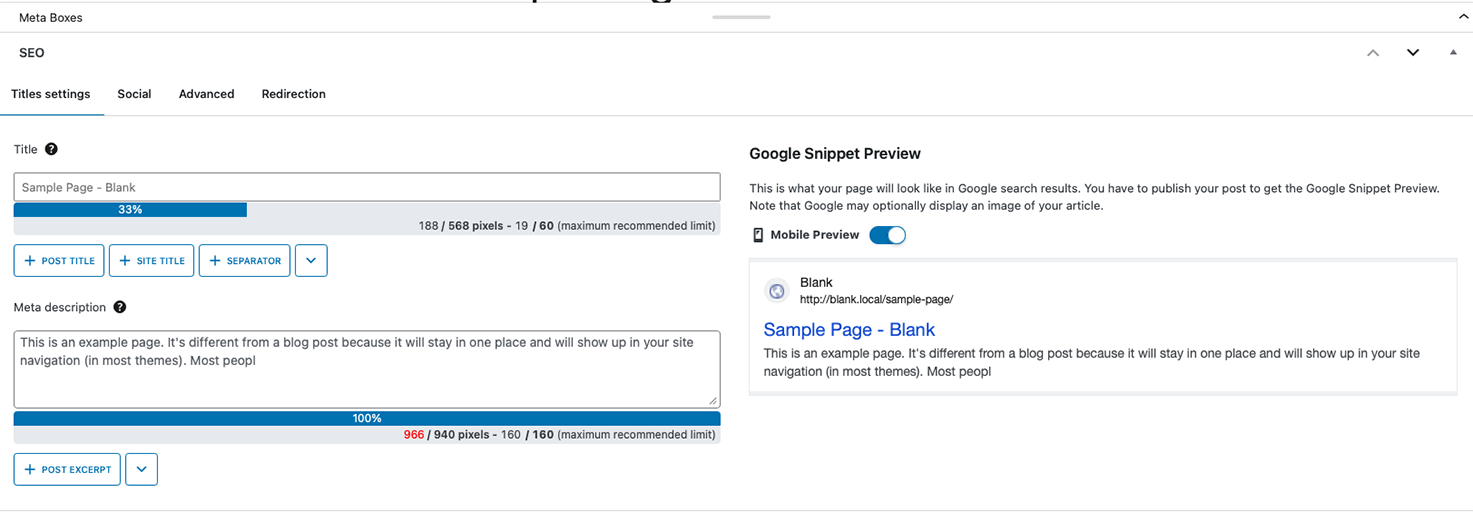Click the globe favicon in snippet preview

pyautogui.click(x=777, y=291)
